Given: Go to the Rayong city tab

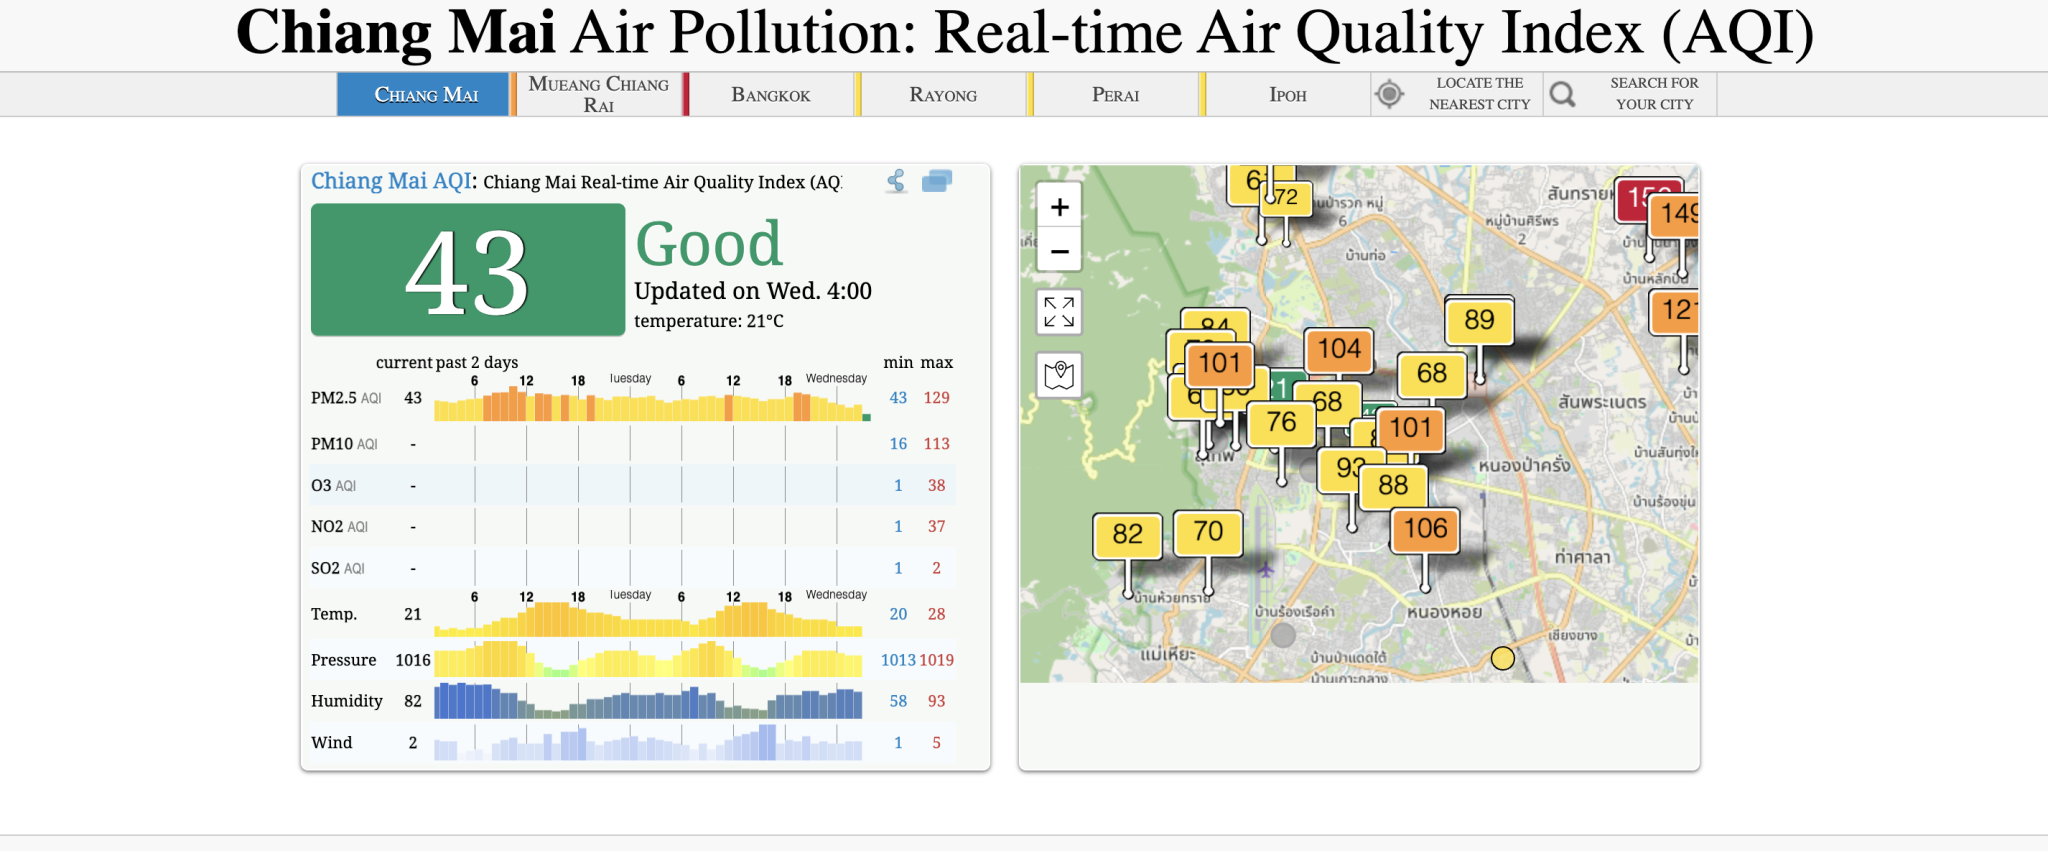Looking at the screenshot, I should 943,95.
